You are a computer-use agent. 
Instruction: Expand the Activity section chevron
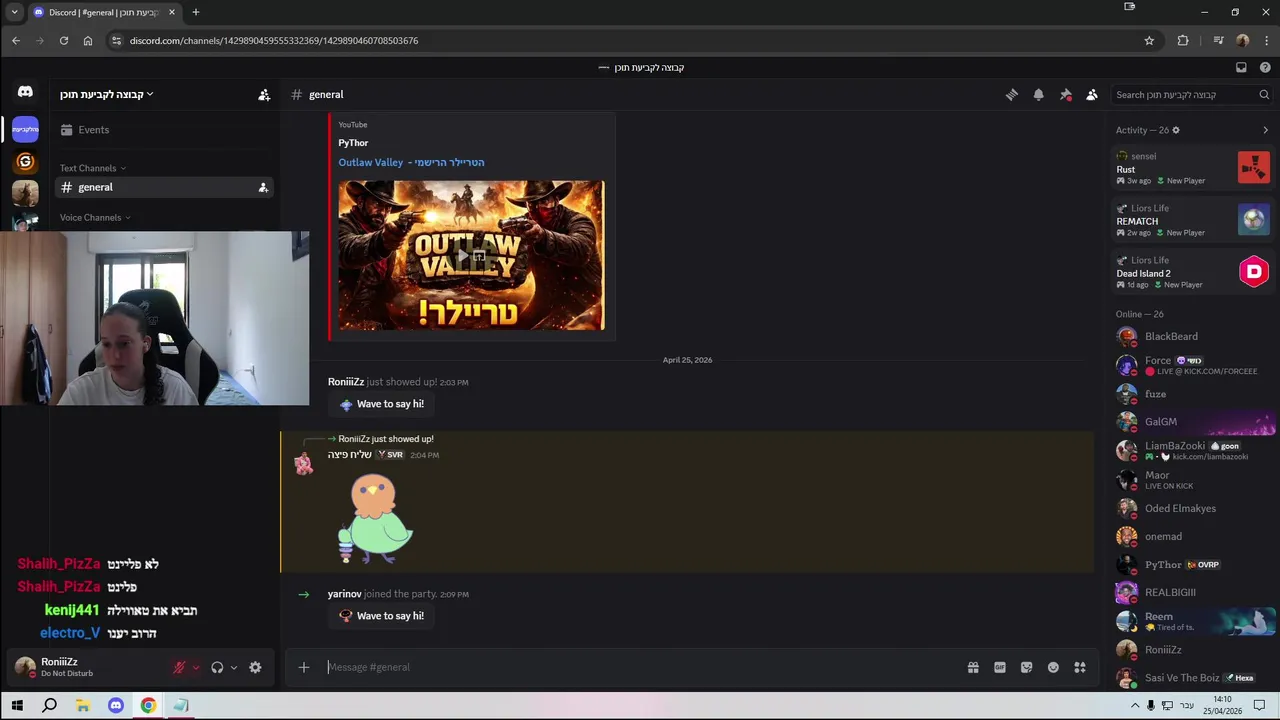click(x=1265, y=130)
